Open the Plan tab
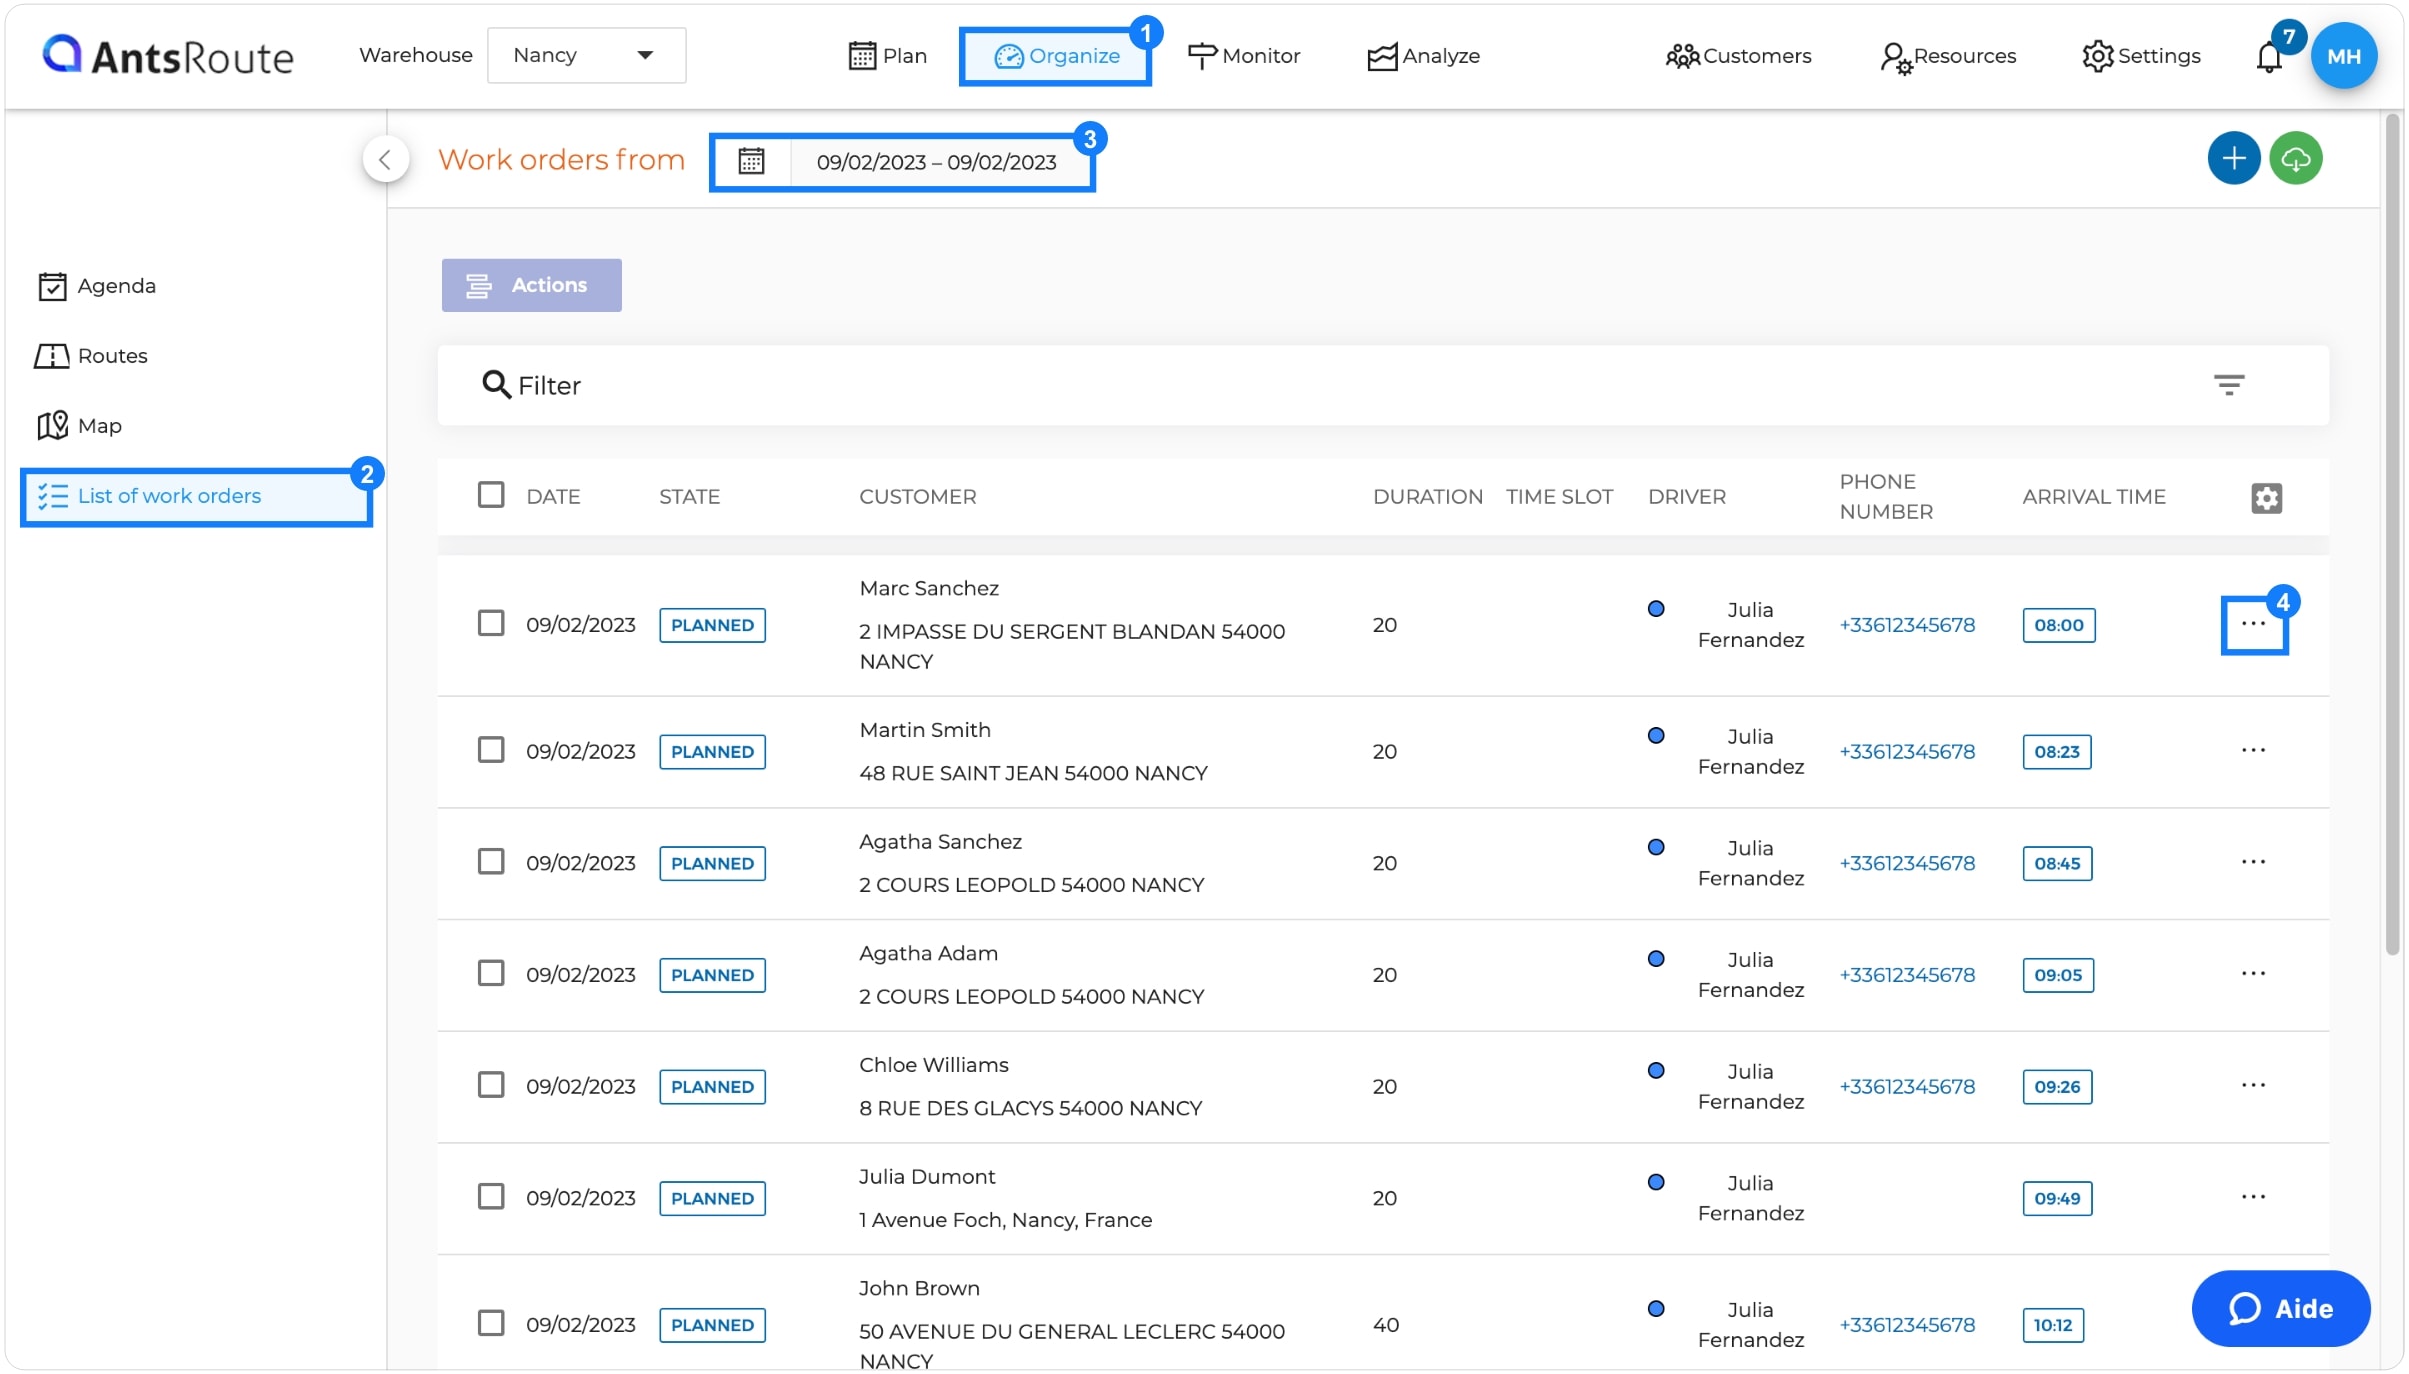Screen dimensions: 2409x1374 point(887,56)
